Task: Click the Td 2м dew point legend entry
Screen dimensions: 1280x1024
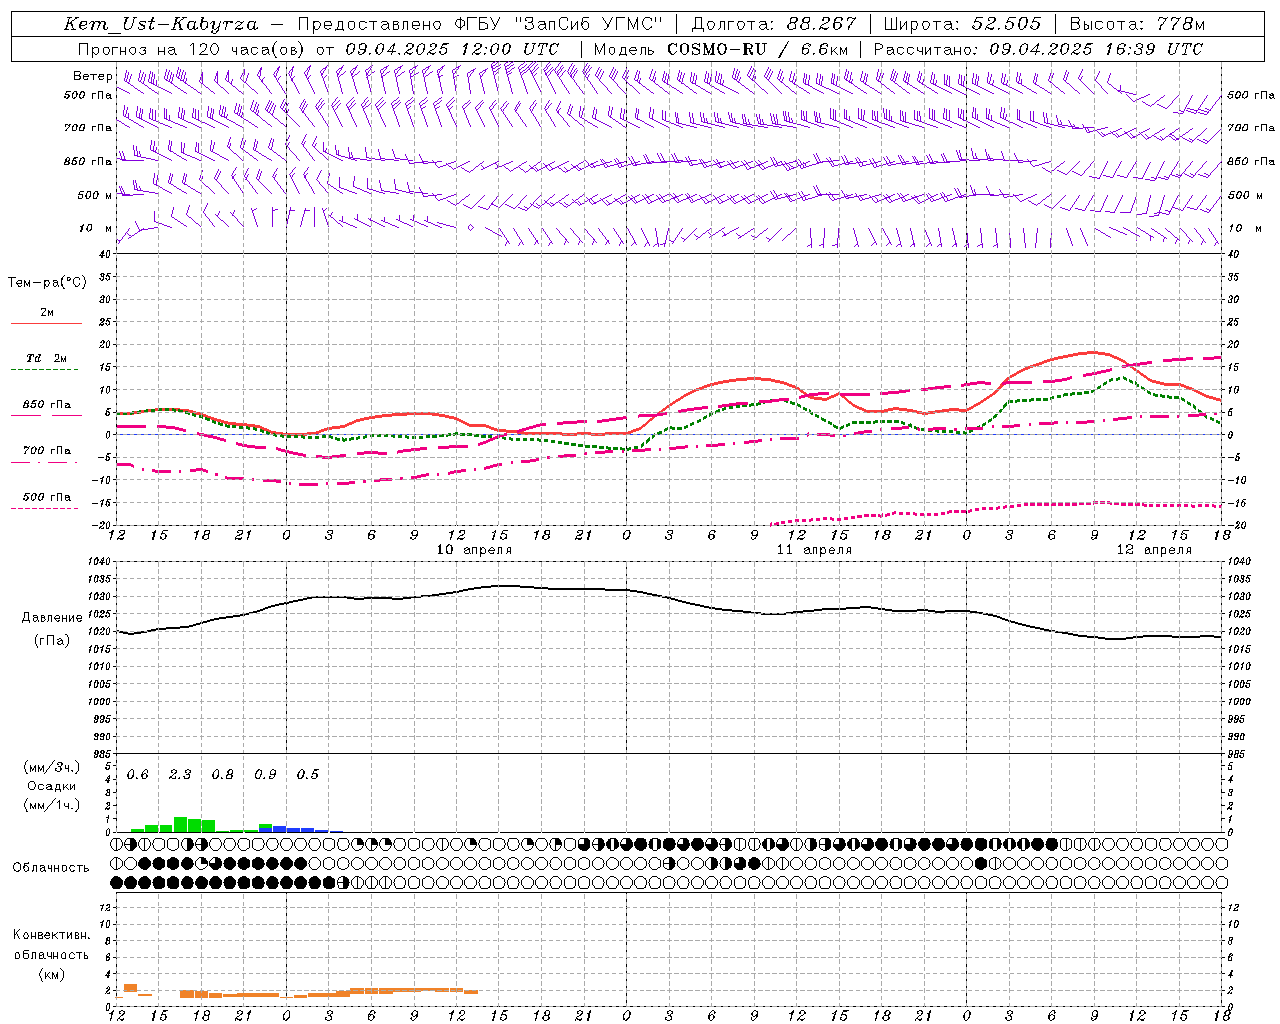Action: 46,358
